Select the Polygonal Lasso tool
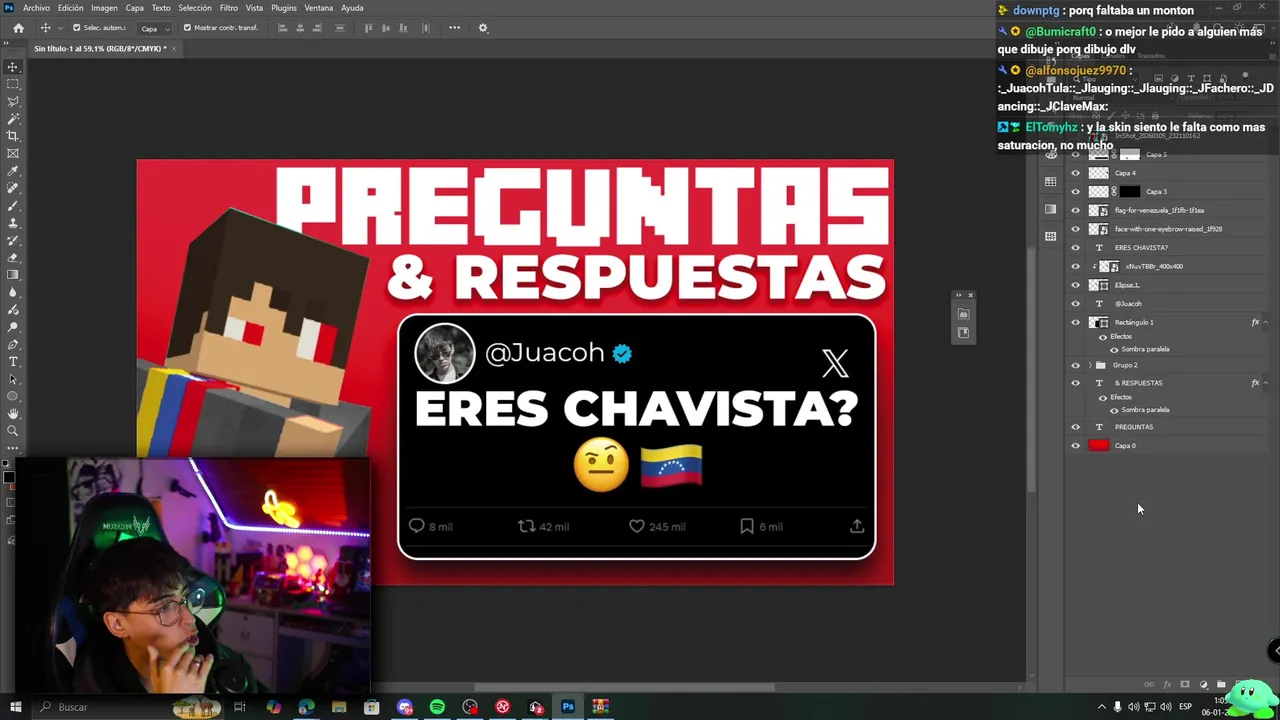 pos(13,102)
